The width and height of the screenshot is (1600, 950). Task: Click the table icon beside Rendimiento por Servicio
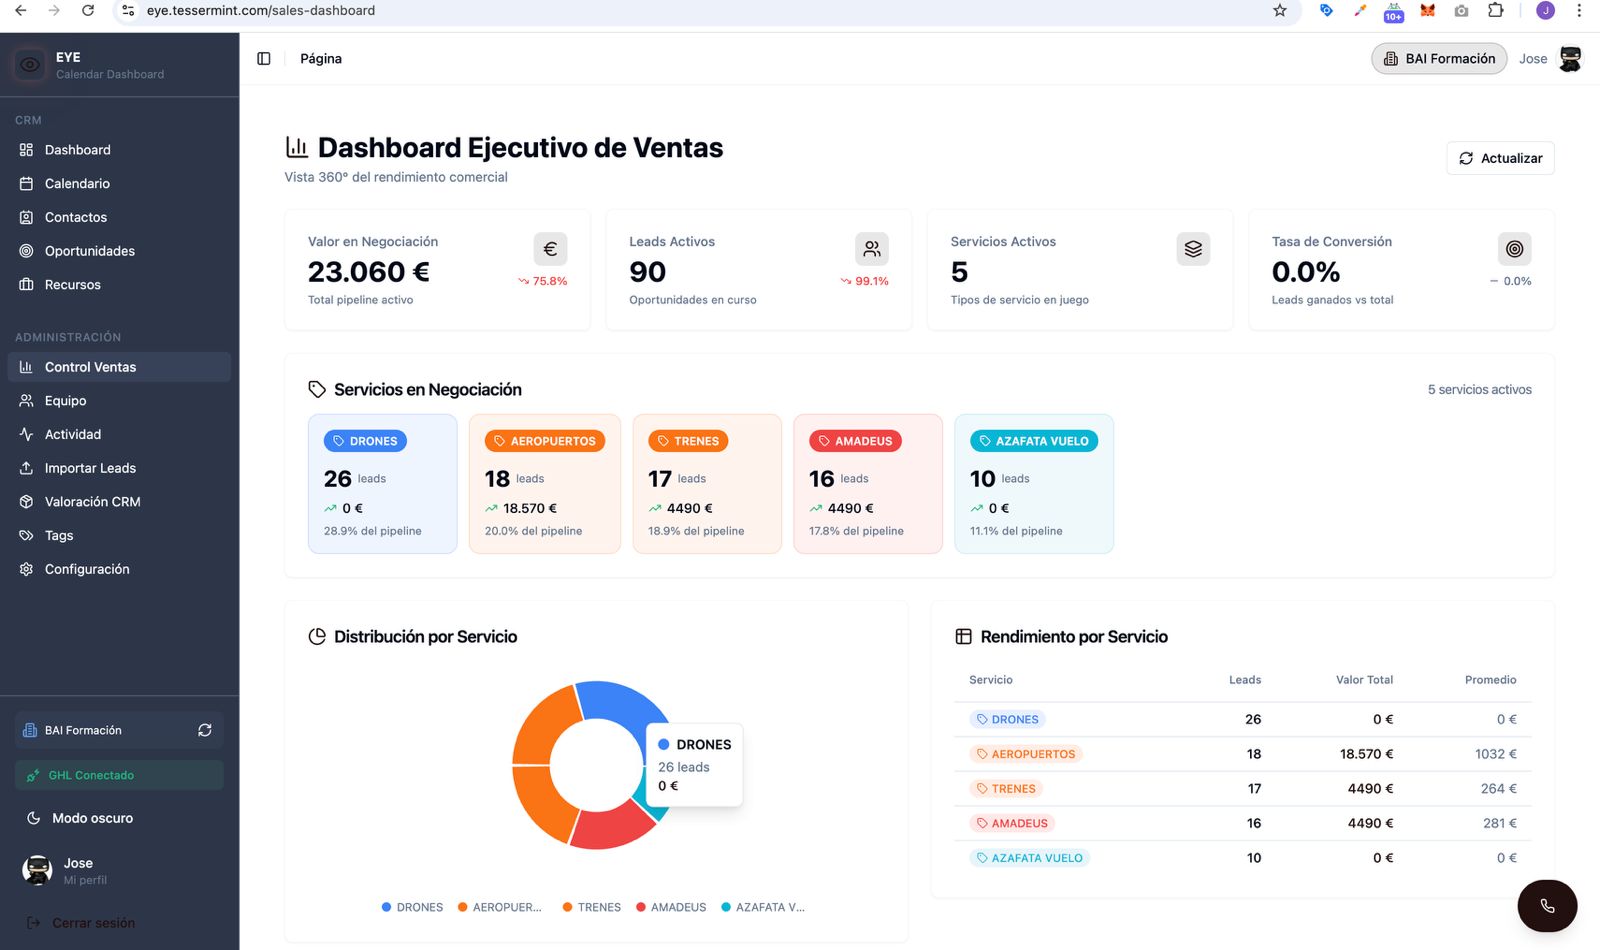964,637
